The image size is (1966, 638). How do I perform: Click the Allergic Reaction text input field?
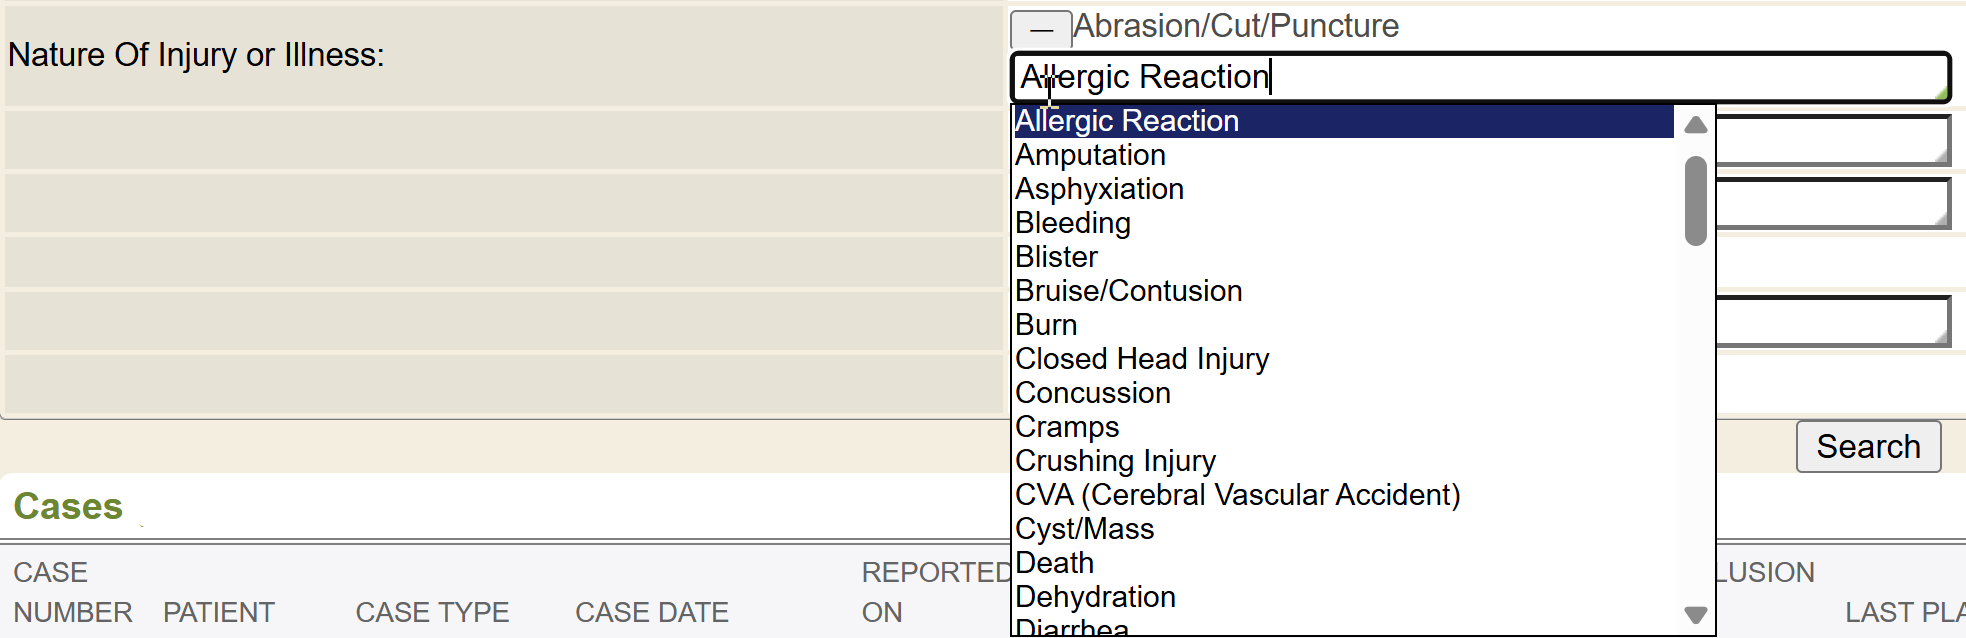(x=1480, y=77)
